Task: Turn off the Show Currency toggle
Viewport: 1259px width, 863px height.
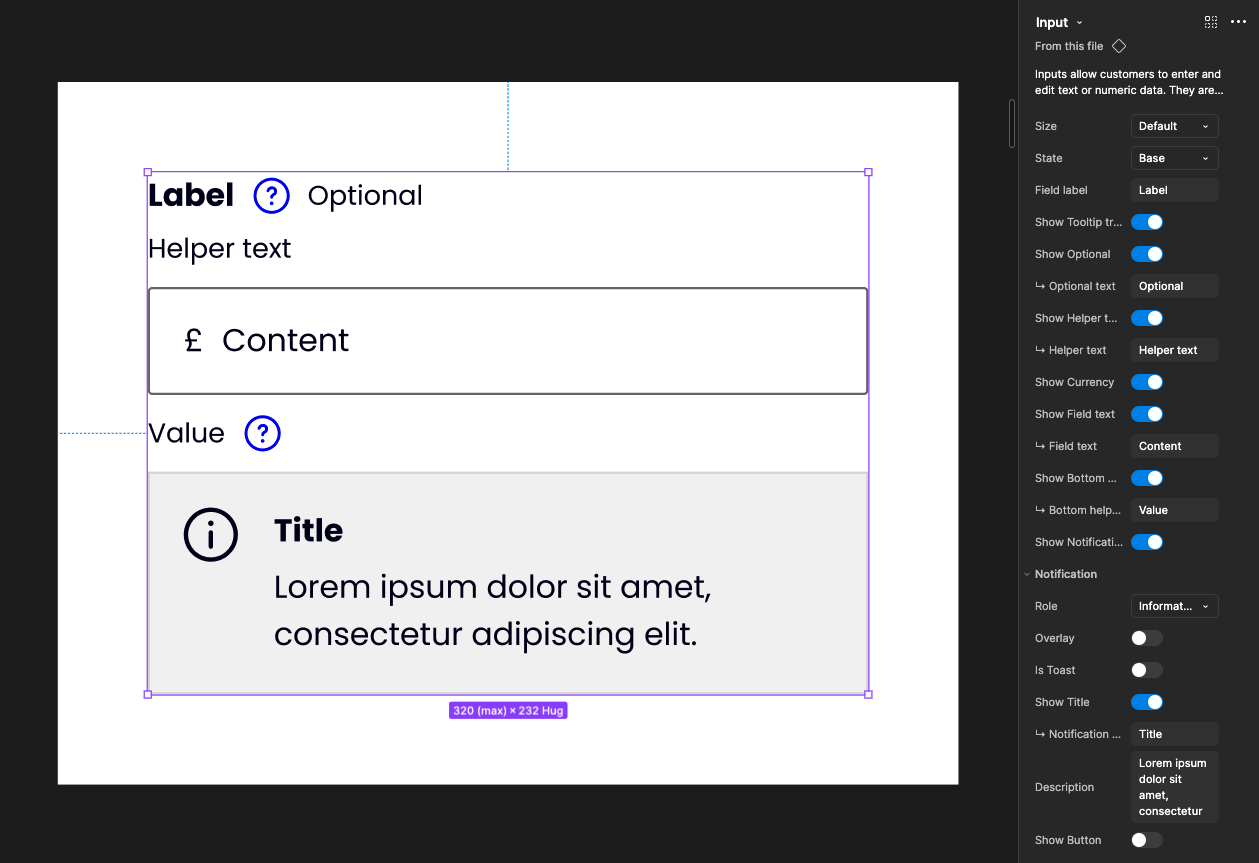Action: click(x=1147, y=382)
